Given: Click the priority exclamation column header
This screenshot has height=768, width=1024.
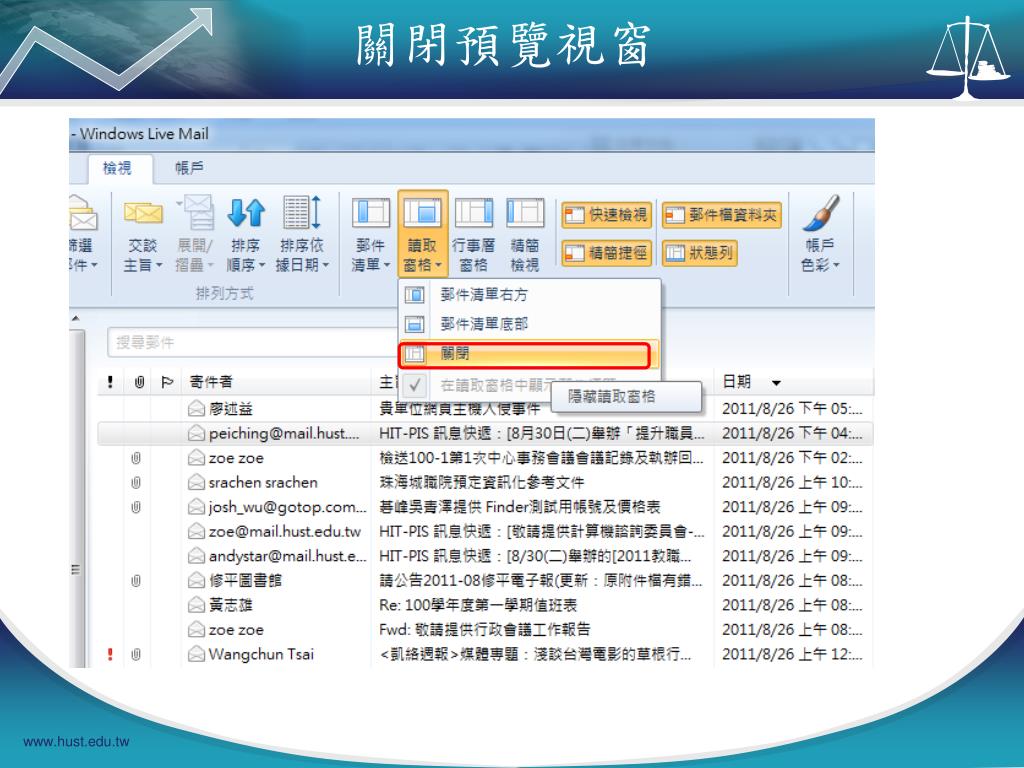Looking at the screenshot, I should [x=110, y=381].
